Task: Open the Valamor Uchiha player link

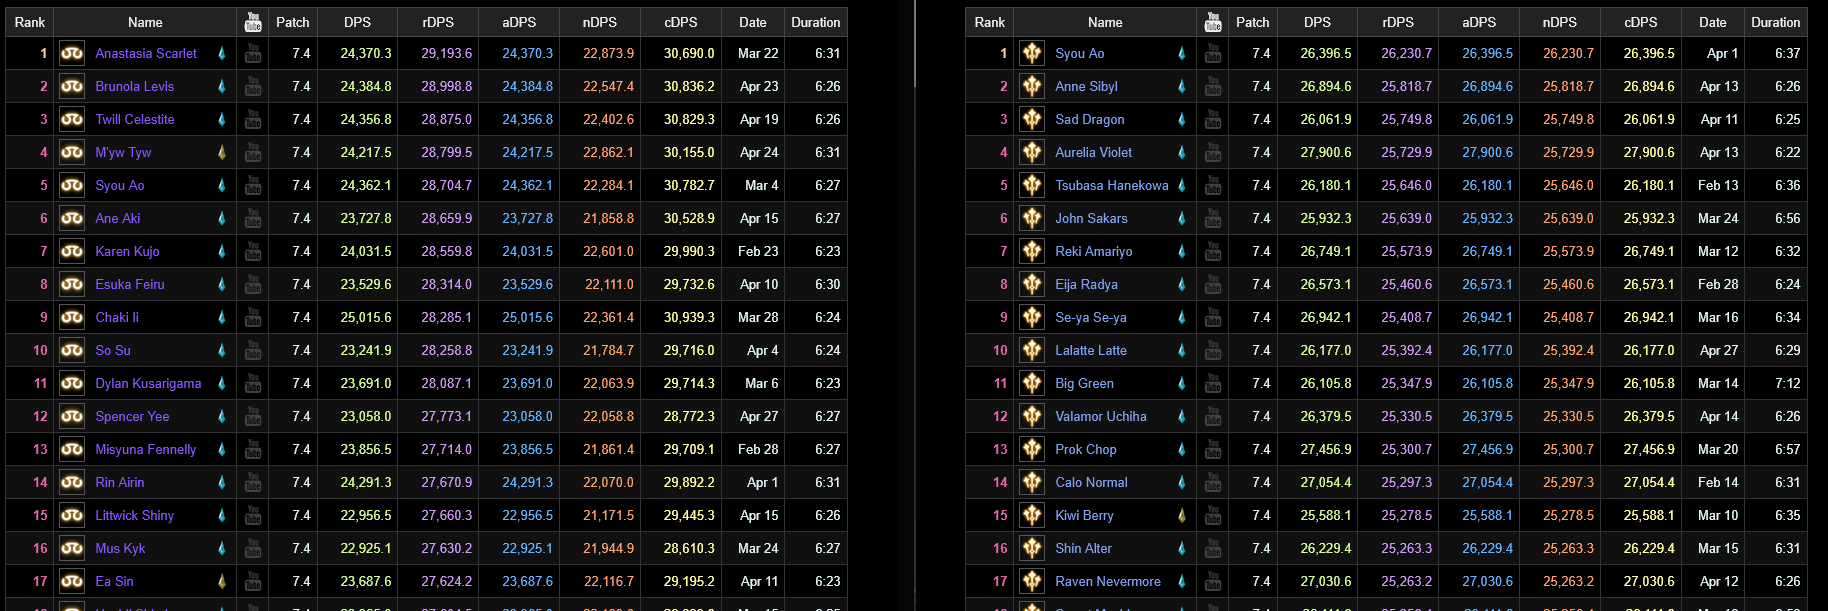Action: pyautogui.click(x=1101, y=416)
